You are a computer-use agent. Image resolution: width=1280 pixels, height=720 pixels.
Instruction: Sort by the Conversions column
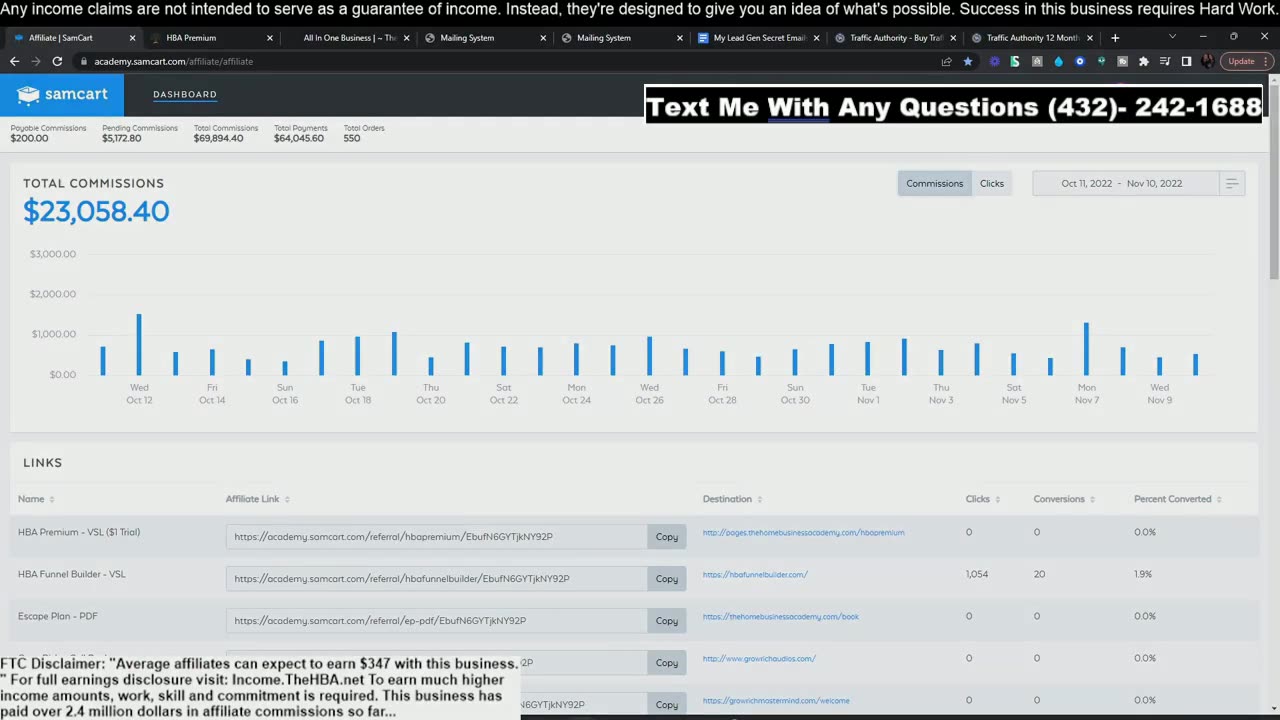pos(1064,499)
